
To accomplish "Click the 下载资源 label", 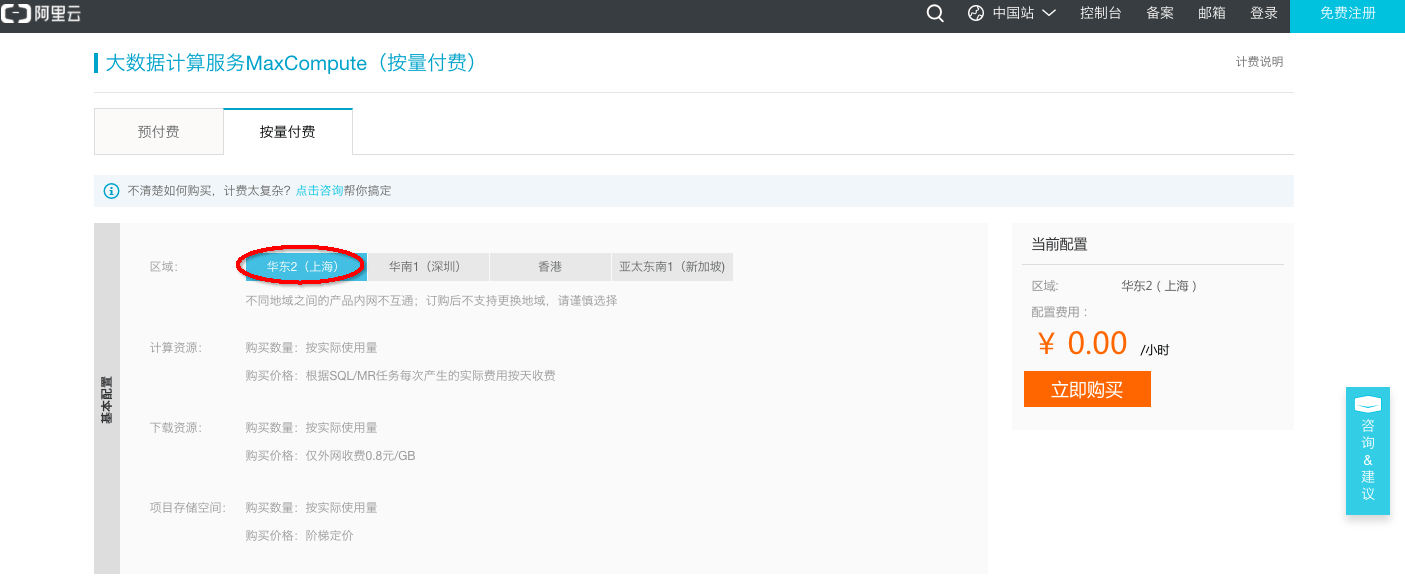I will pos(176,428).
